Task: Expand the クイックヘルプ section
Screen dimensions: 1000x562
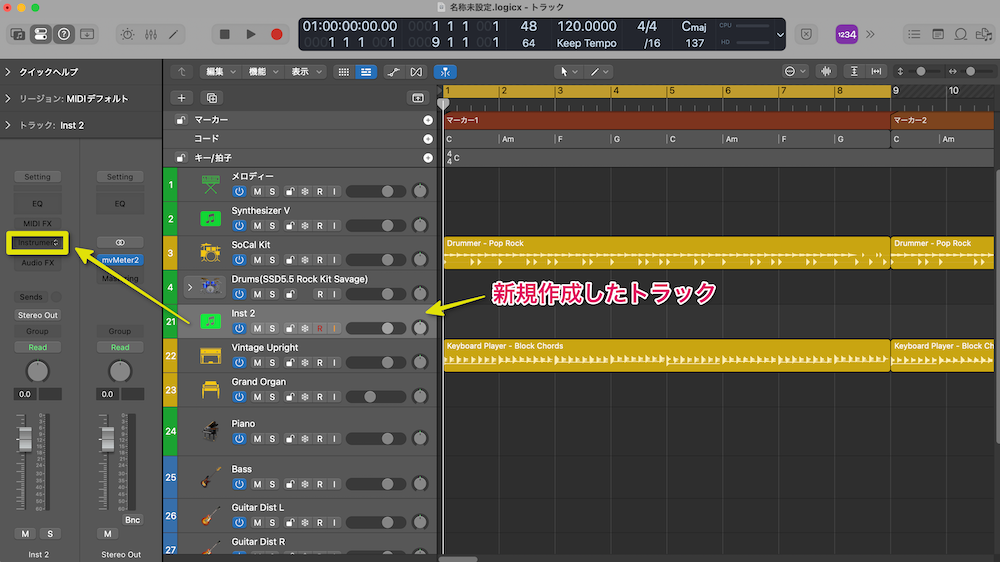Action: (8, 72)
